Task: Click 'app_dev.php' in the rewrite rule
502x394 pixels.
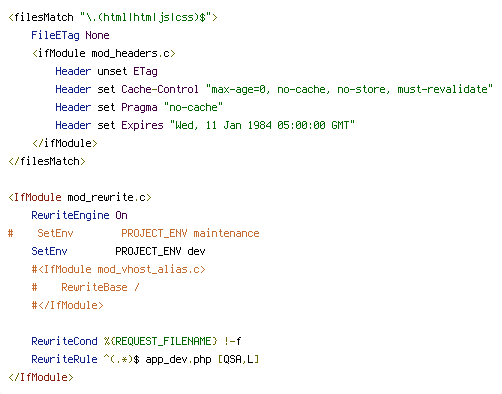Action: [178, 359]
